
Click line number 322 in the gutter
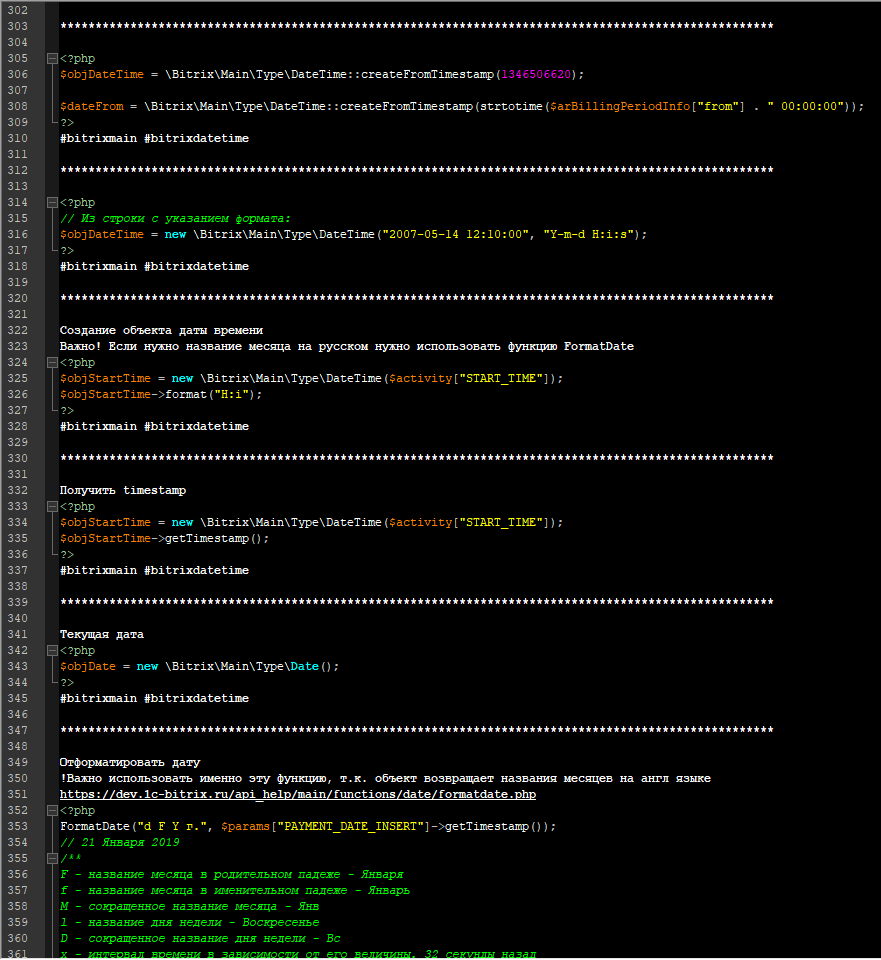19,330
